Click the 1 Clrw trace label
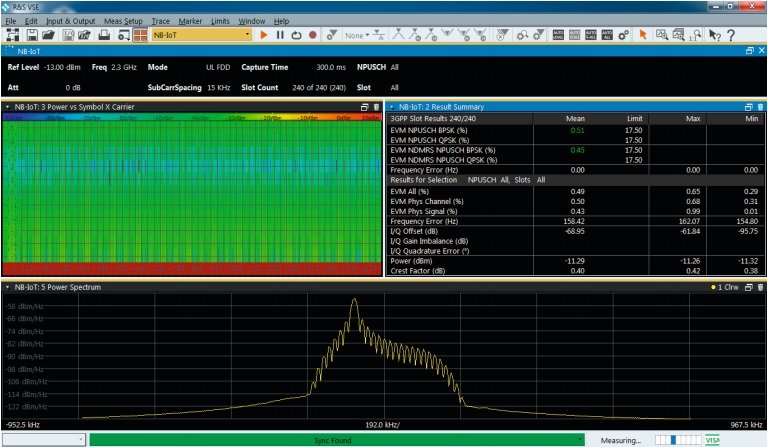This screenshot has height=447, width=768. tap(724, 287)
